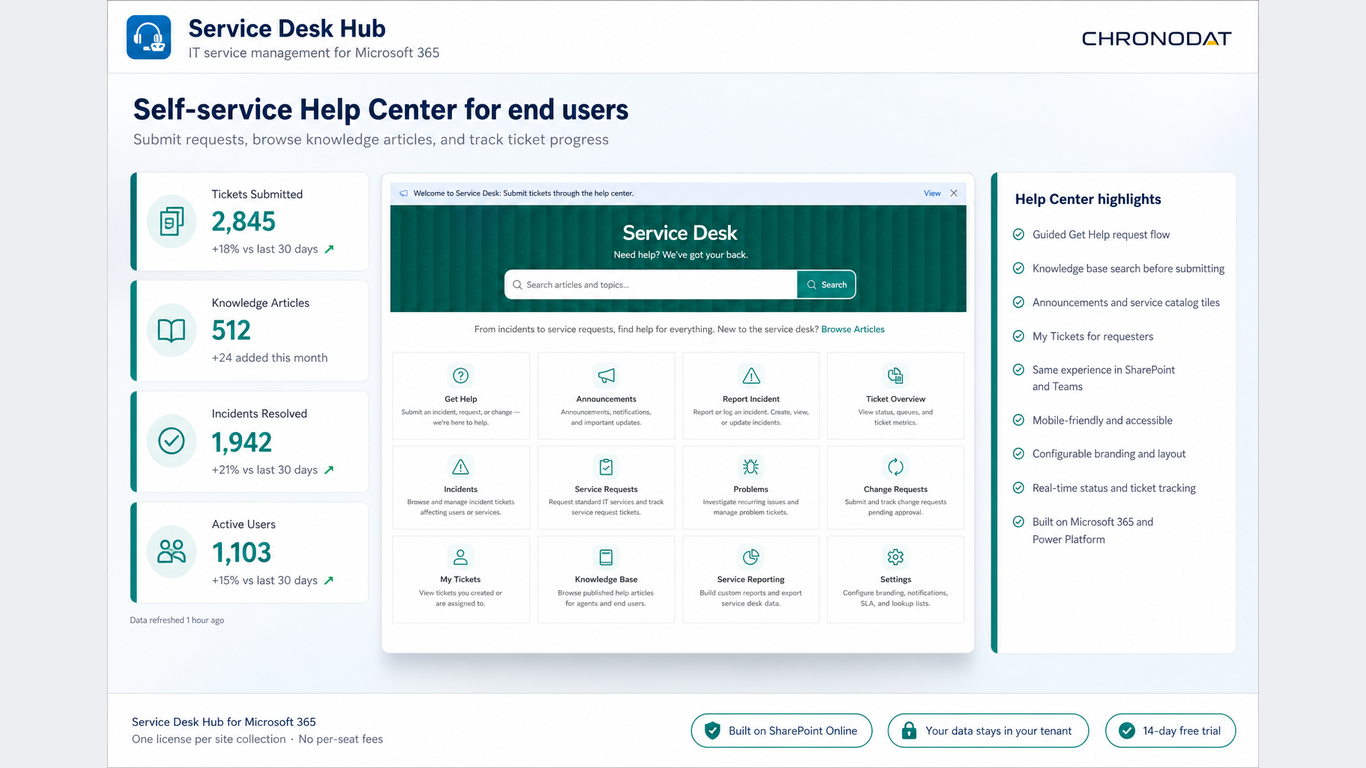Click the Incidents Resolved checkmark circle icon
Image resolution: width=1366 pixels, height=768 pixels.
(x=172, y=441)
